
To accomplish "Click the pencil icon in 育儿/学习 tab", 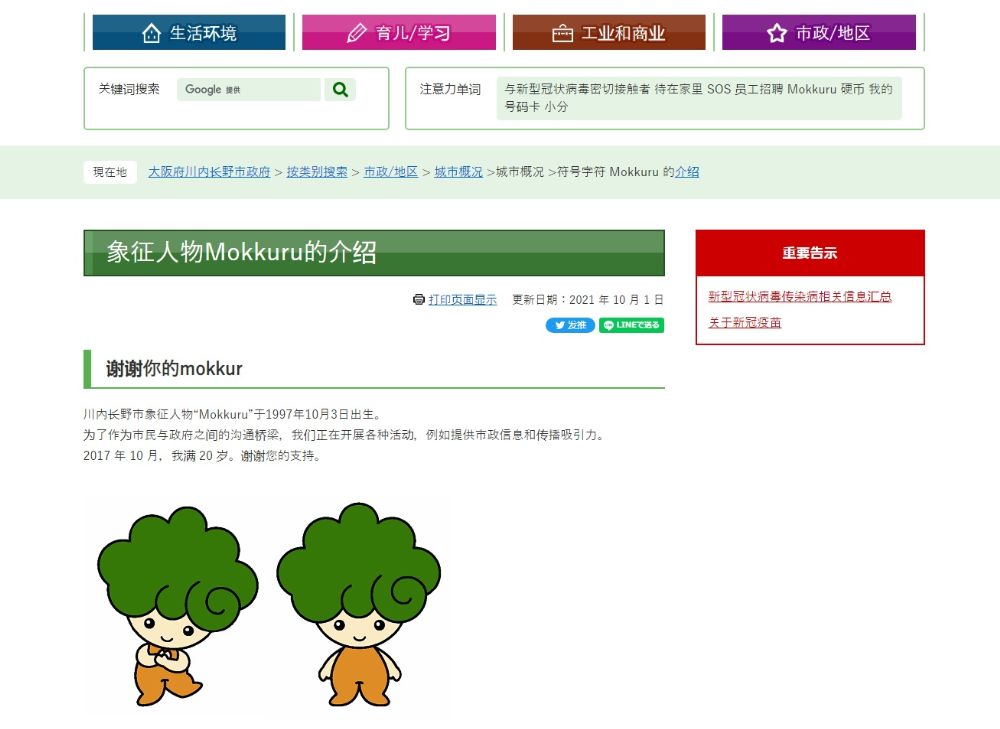I will click(x=356, y=33).
